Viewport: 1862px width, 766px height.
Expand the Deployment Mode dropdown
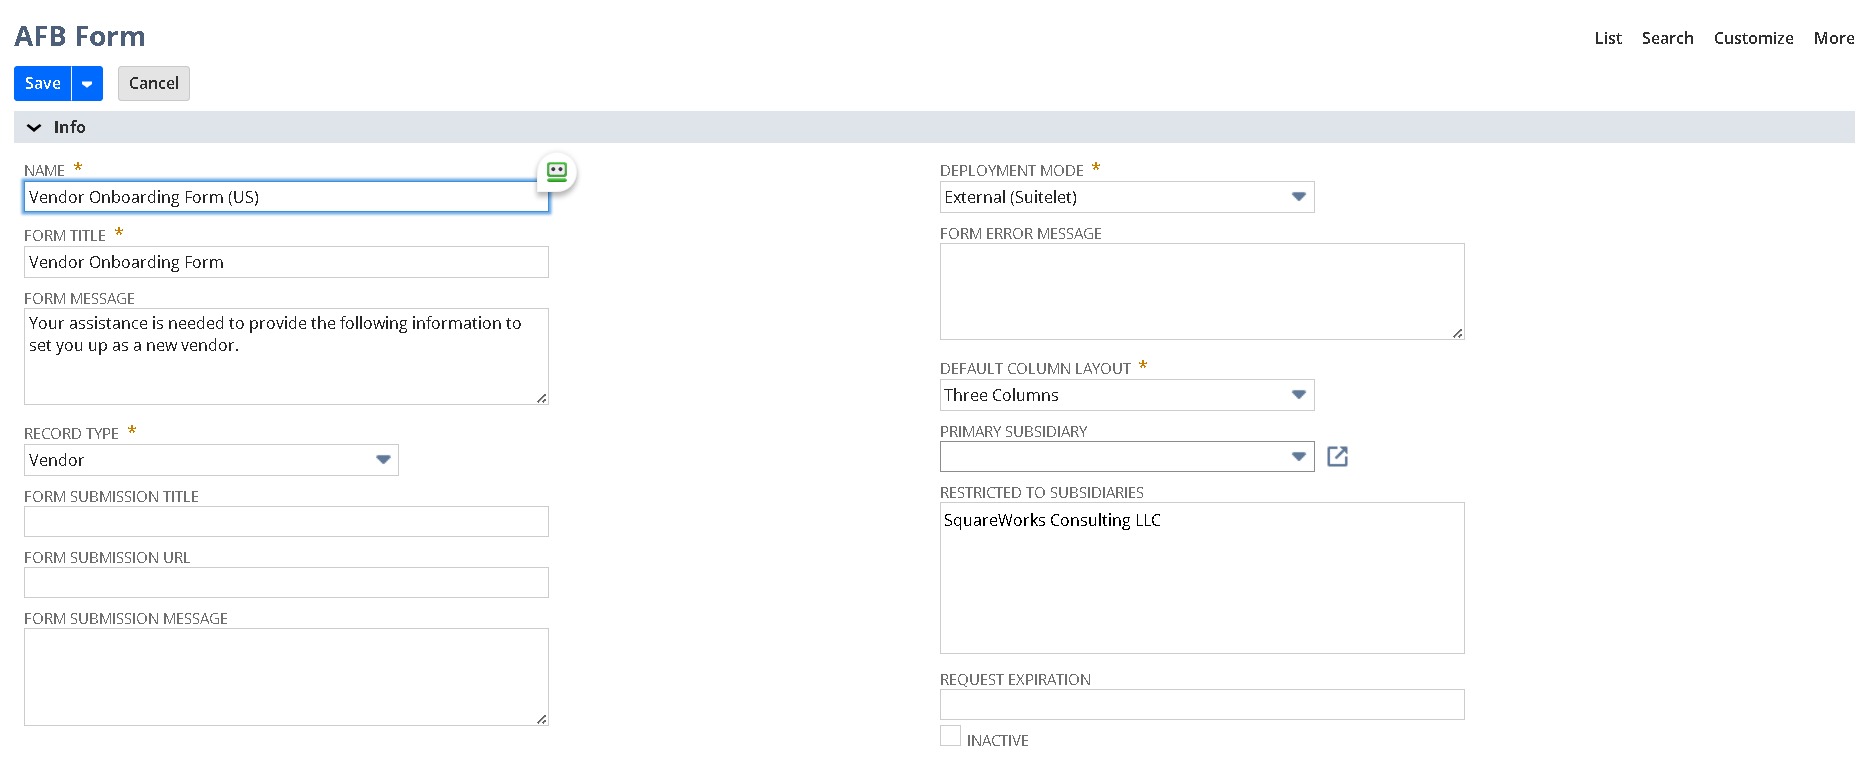tap(1298, 197)
